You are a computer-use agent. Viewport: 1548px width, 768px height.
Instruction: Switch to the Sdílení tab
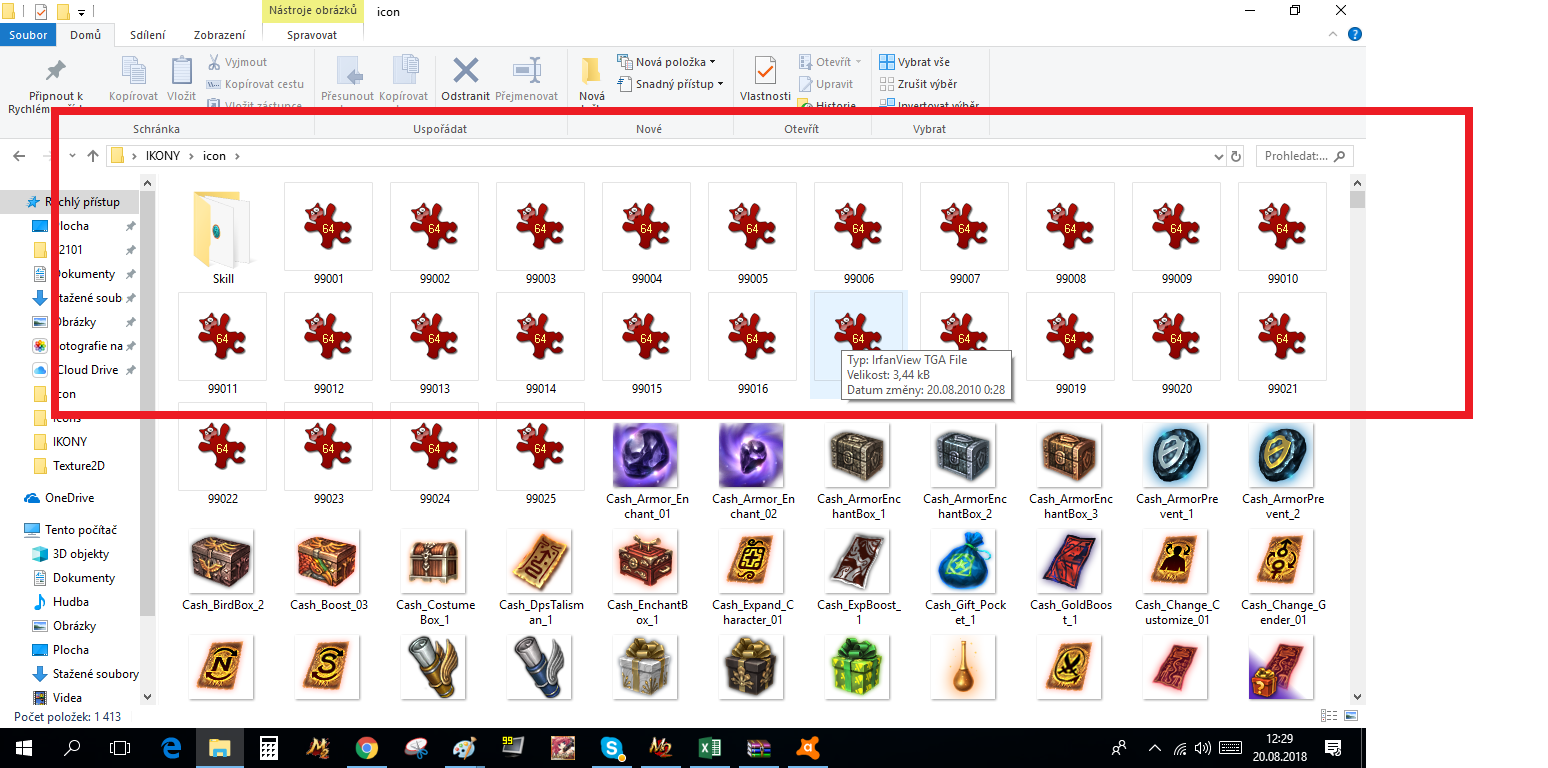(x=146, y=35)
